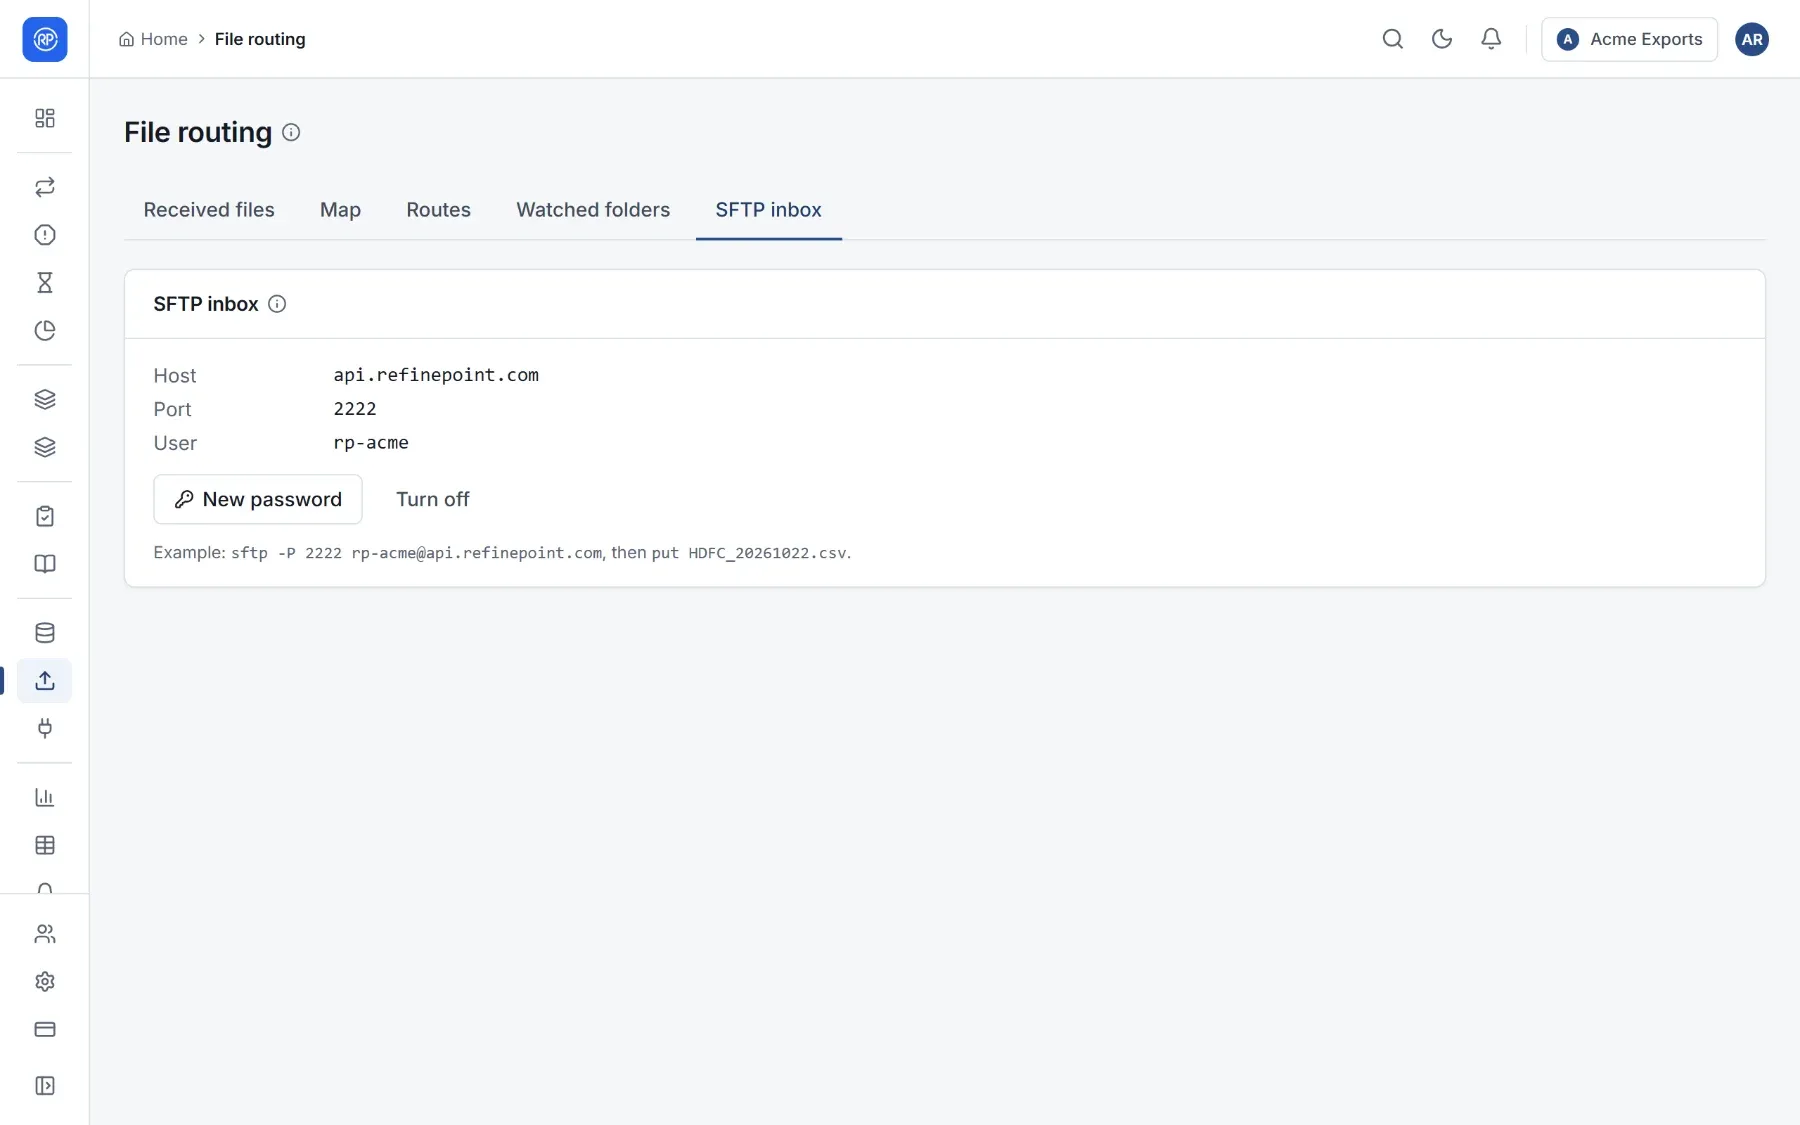
Task: Open the plug integrations sidebar icon
Action: tap(45, 728)
